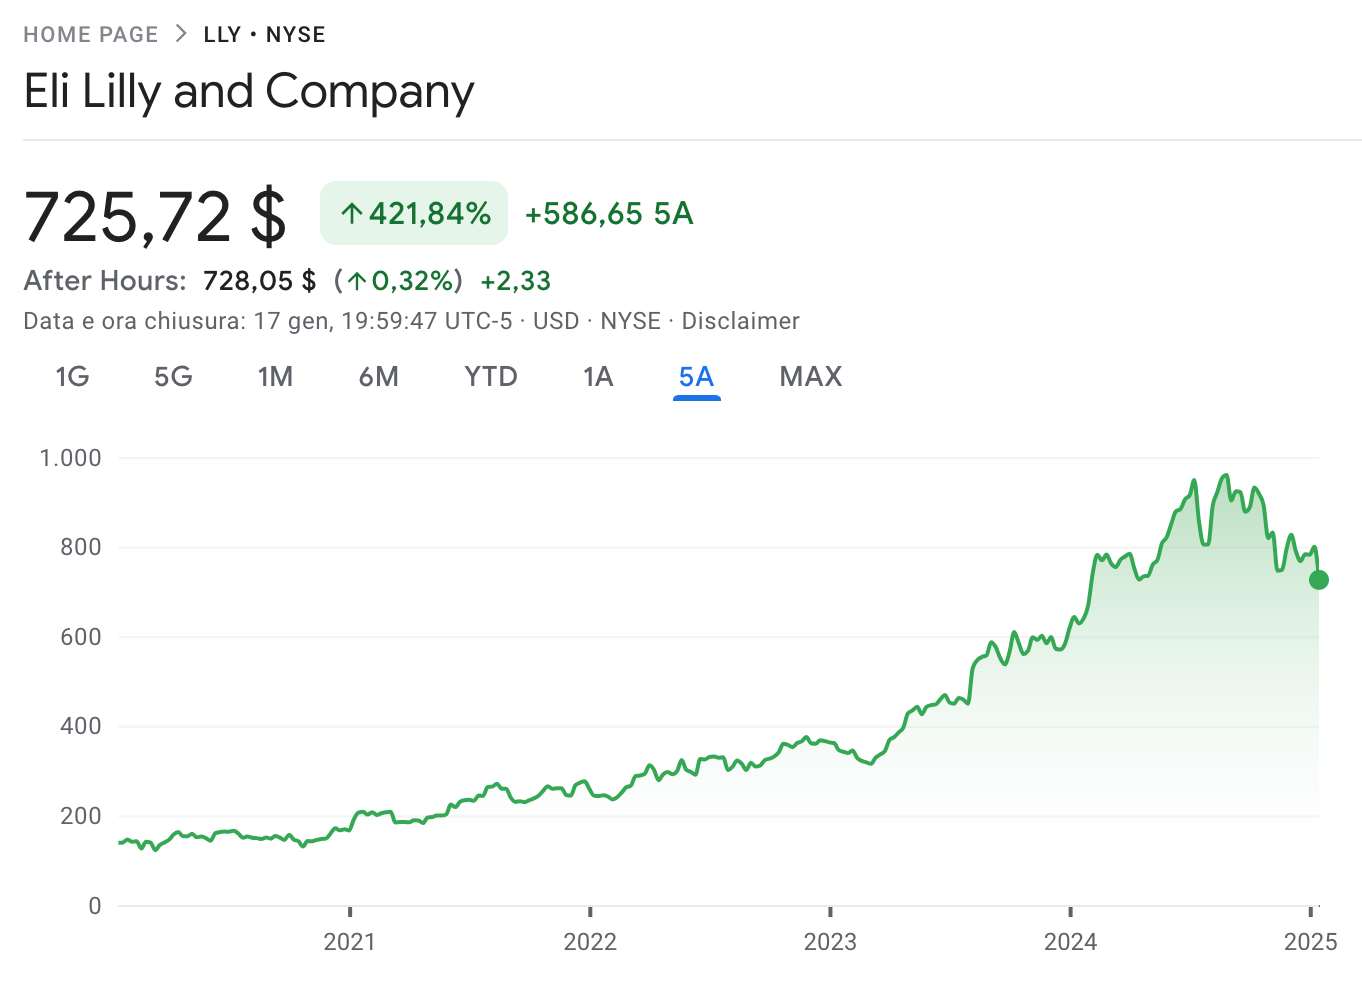This screenshot has height=990, width=1362.
Task: Click the breadcrumb chevron separator
Action: pos(181,34)
